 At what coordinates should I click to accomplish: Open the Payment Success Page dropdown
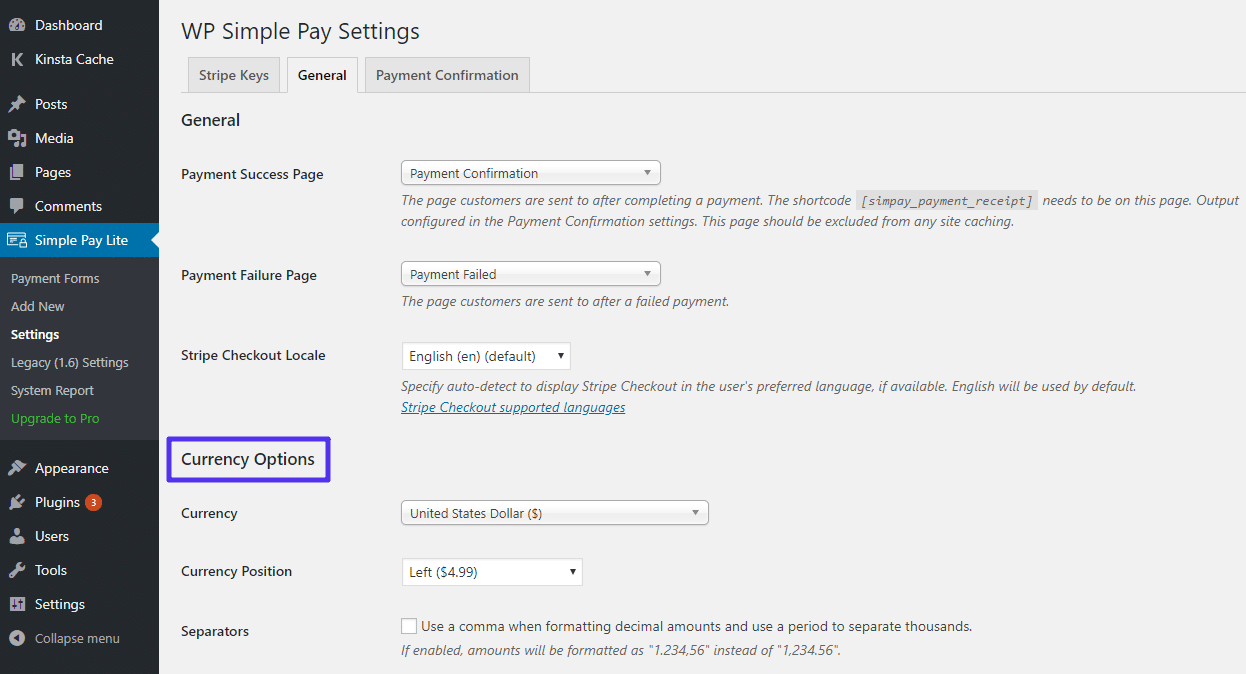[x=530, y=173]
